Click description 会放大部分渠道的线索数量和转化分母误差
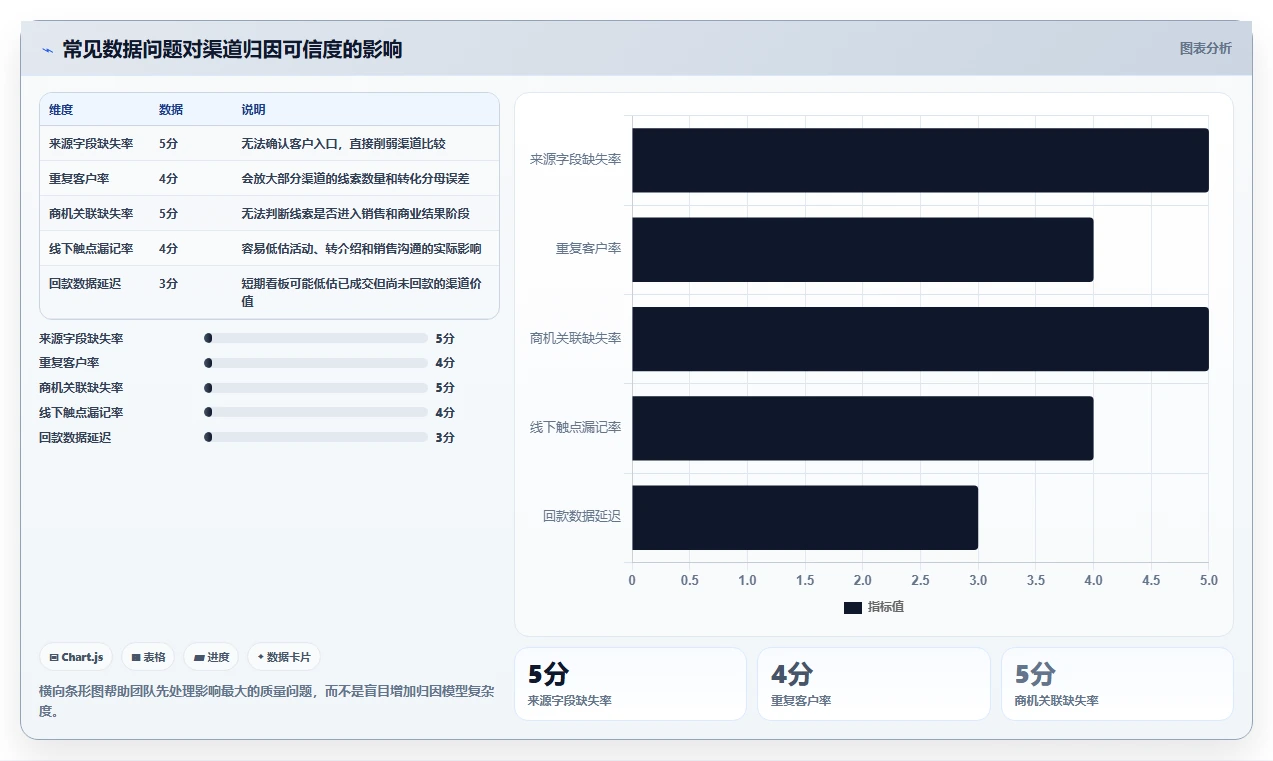Screen dimensions: 1273x761 point(355,179)
